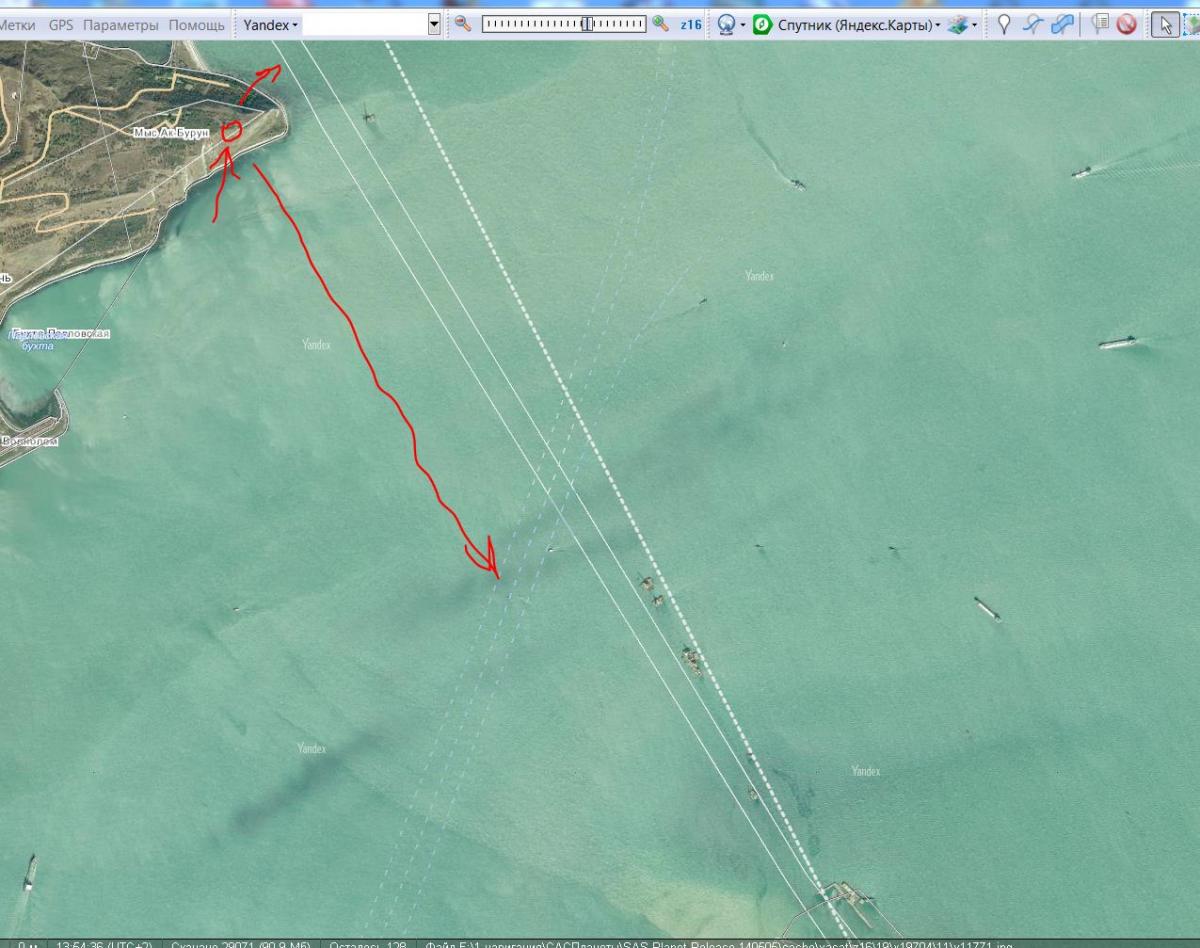Screen dimensions: 1200x948
Task: Click the zoom out magnifier icon
Action: [x=463, y=24]
